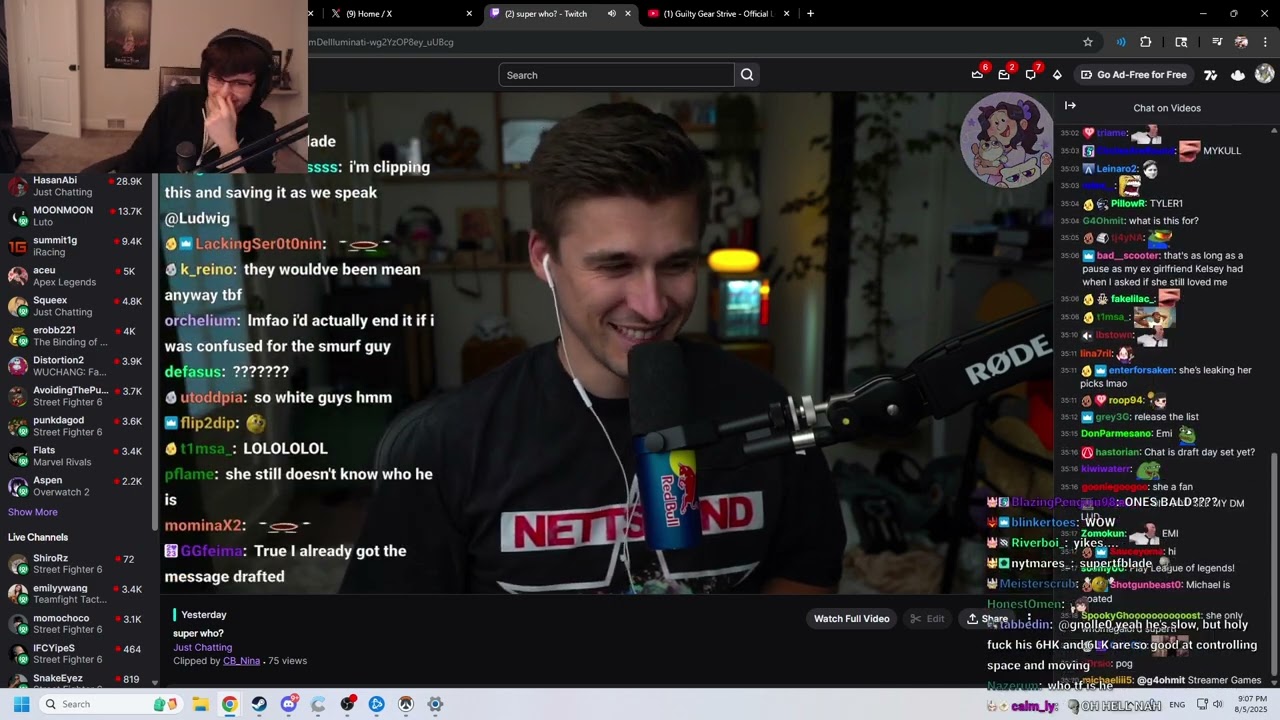
Task: Click the Twitch user avatar
Action: (x=1264, y=74)
